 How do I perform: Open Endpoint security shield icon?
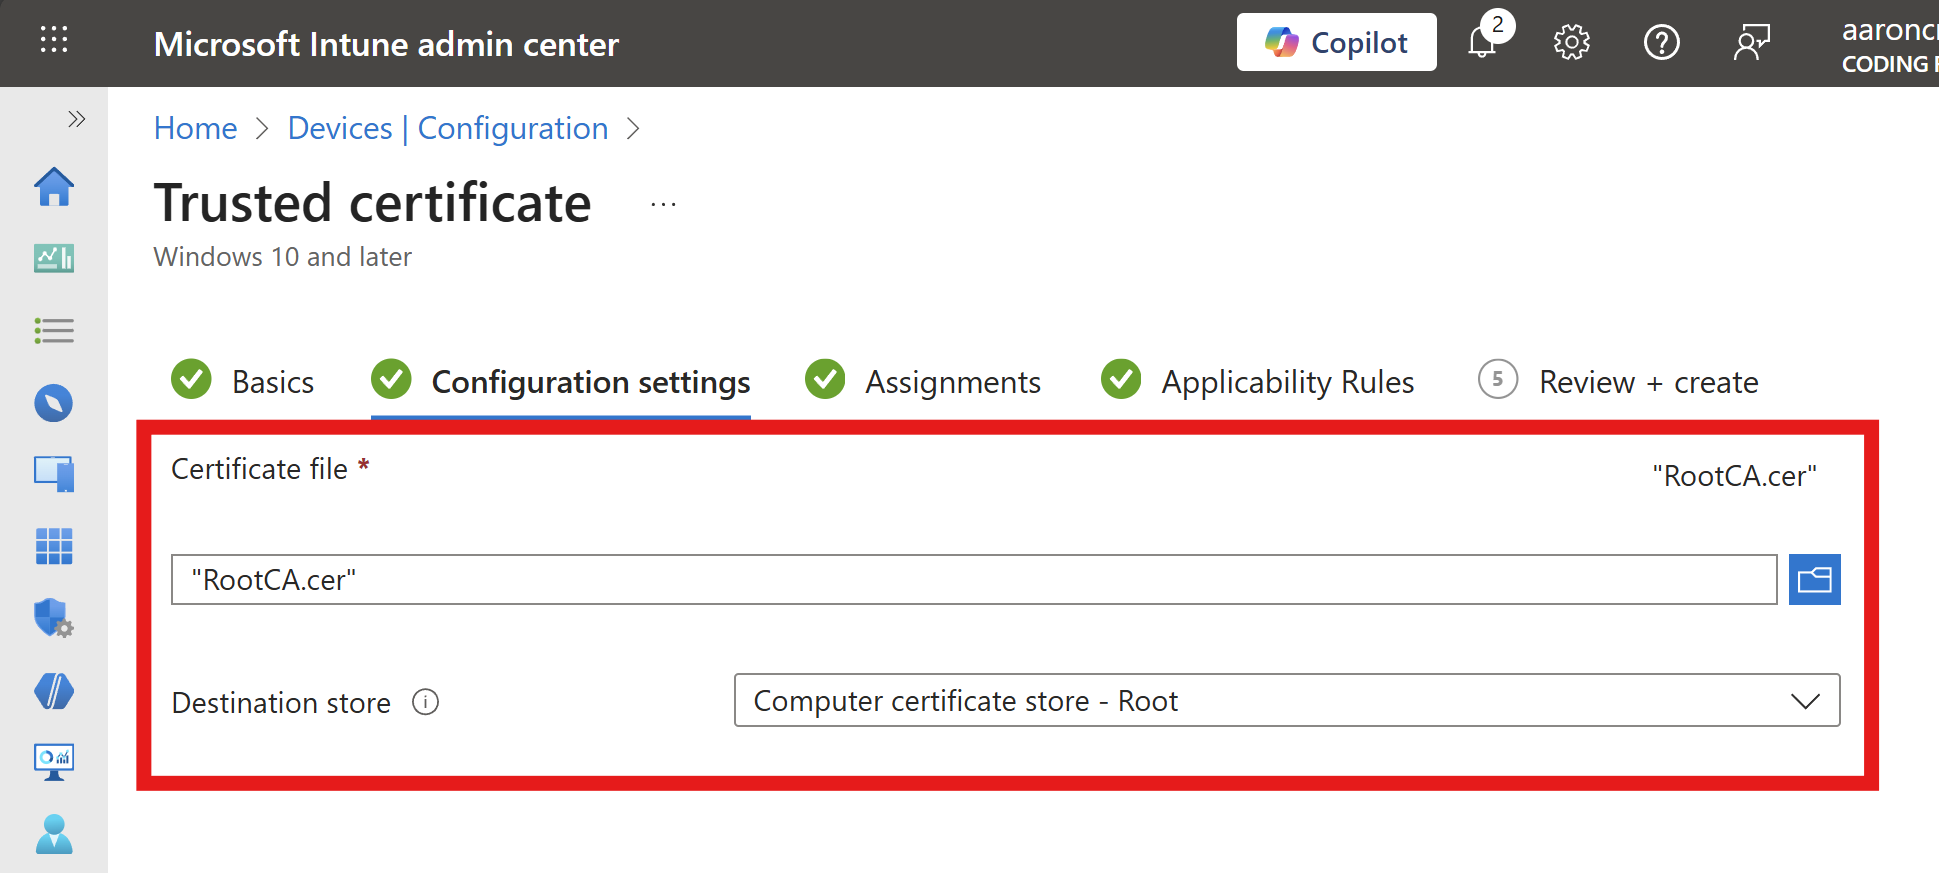pos(54,618)
